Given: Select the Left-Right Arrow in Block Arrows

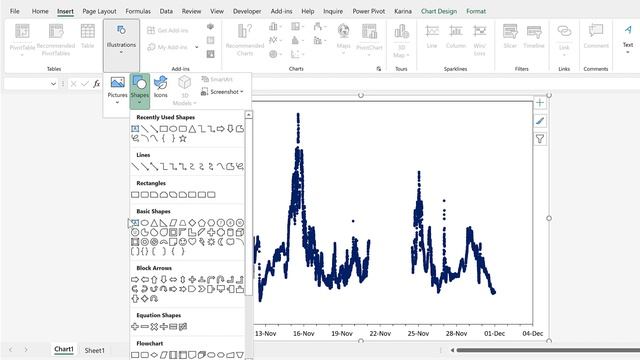Looking at the screenshot, I should [173, 280].
